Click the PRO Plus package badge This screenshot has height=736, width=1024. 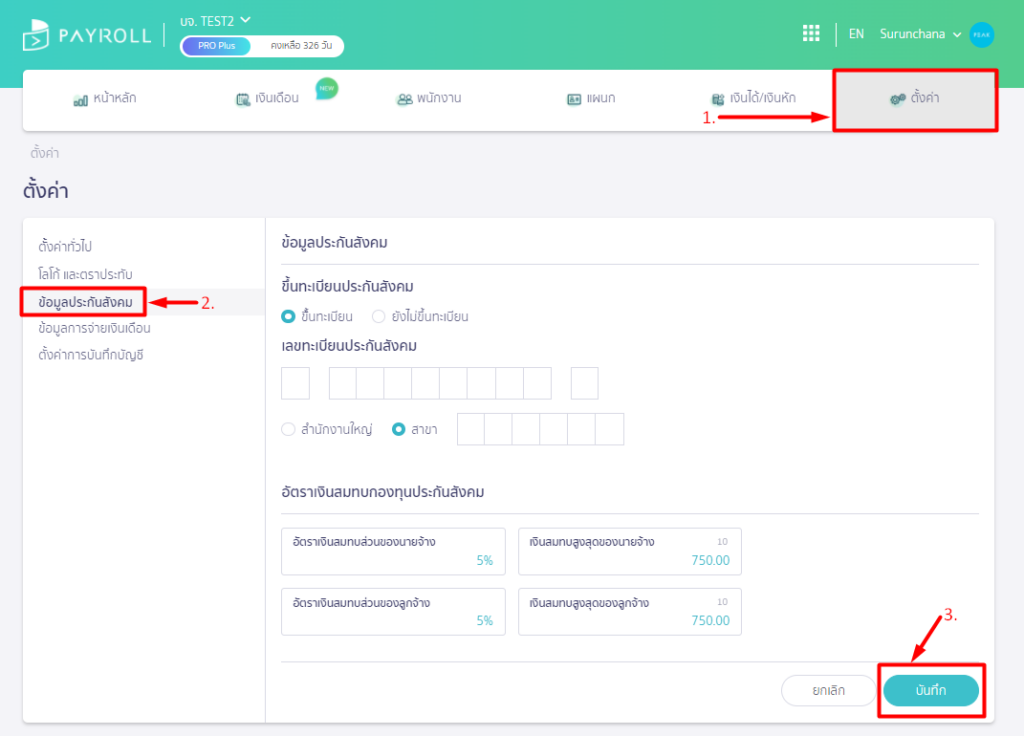point(216,46)
